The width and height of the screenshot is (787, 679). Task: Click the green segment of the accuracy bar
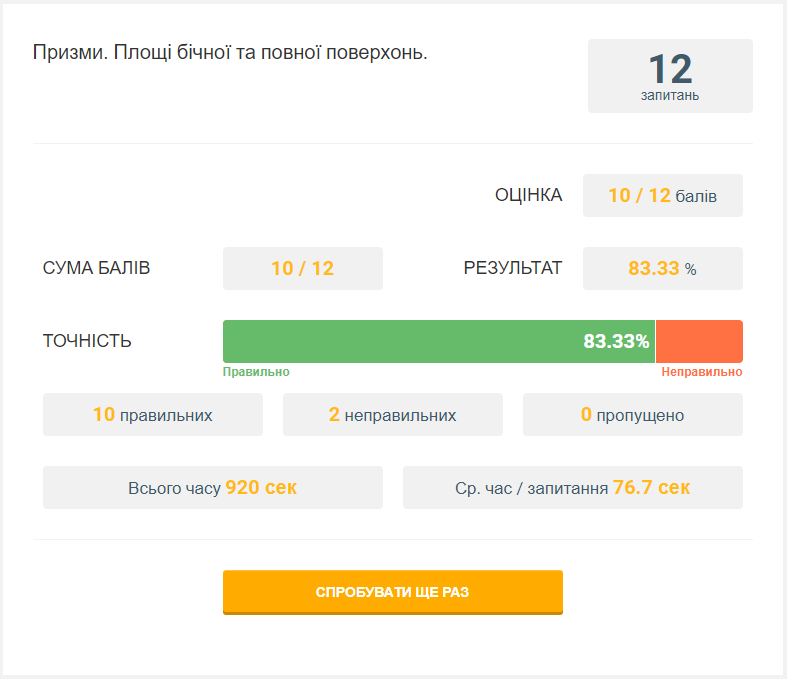tap(400, 341)
